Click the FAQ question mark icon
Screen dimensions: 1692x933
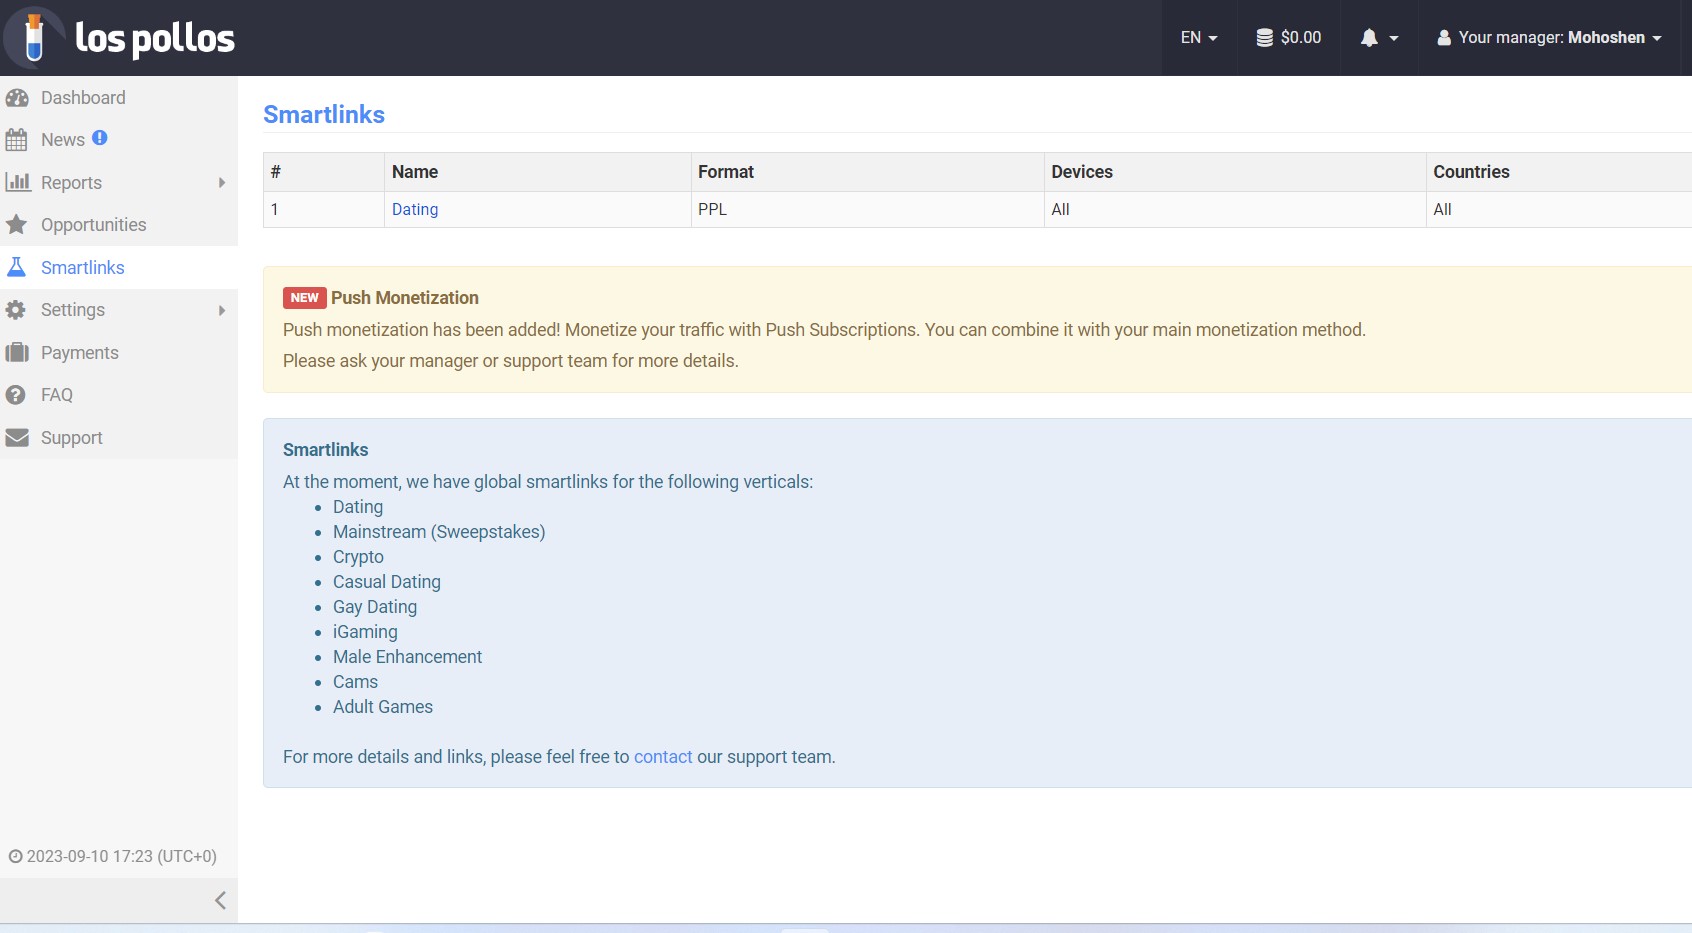(x=16, y=395)
